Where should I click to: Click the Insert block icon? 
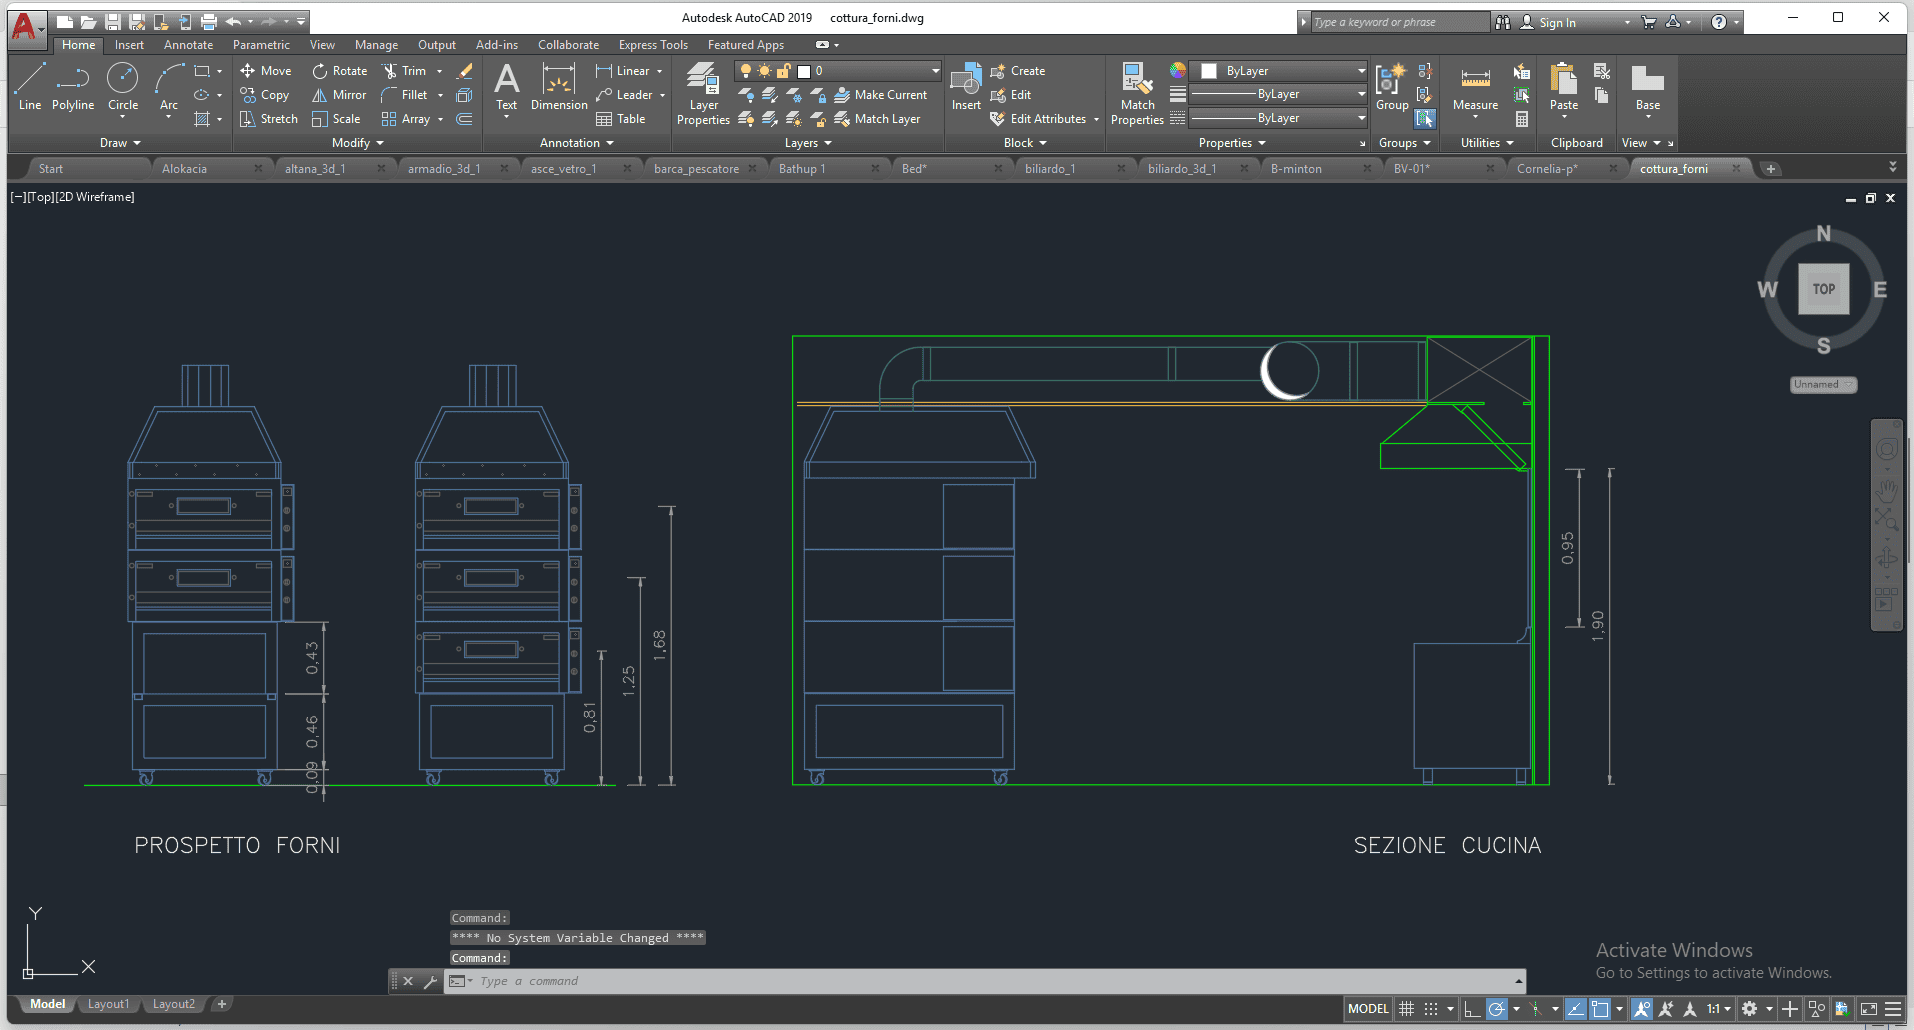[965, 86]
